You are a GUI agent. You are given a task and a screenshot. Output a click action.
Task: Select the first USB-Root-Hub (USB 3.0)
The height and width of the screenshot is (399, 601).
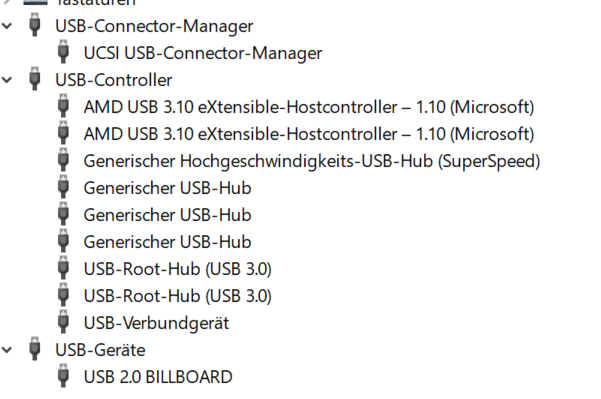coord(178,269)
